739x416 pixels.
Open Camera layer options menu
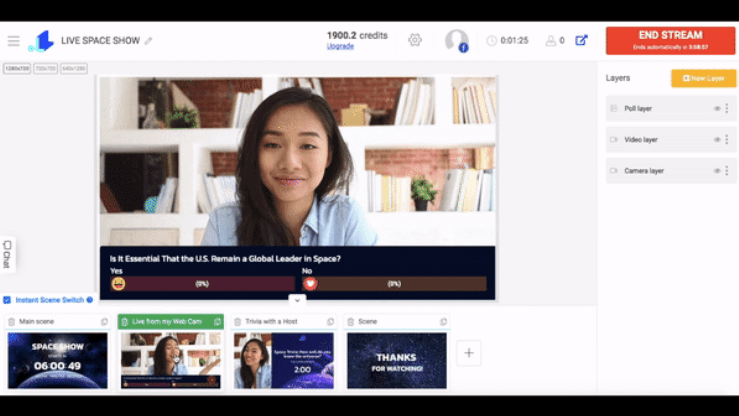[727, 171]
